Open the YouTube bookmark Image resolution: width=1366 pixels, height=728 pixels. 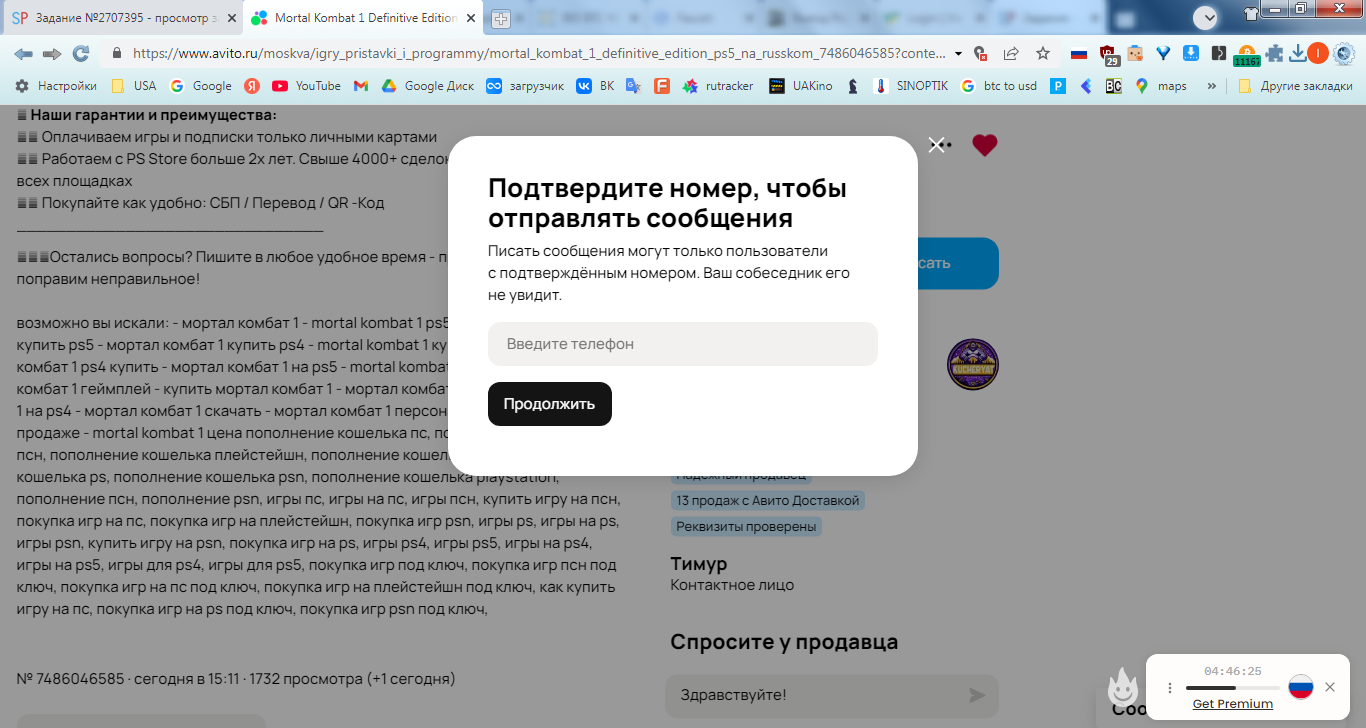click(307, 86)
